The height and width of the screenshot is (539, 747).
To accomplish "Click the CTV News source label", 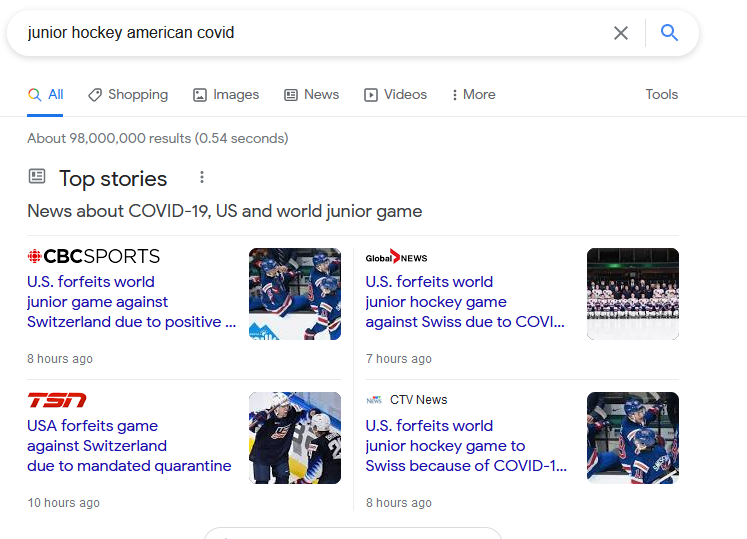I will click(407, 400).
